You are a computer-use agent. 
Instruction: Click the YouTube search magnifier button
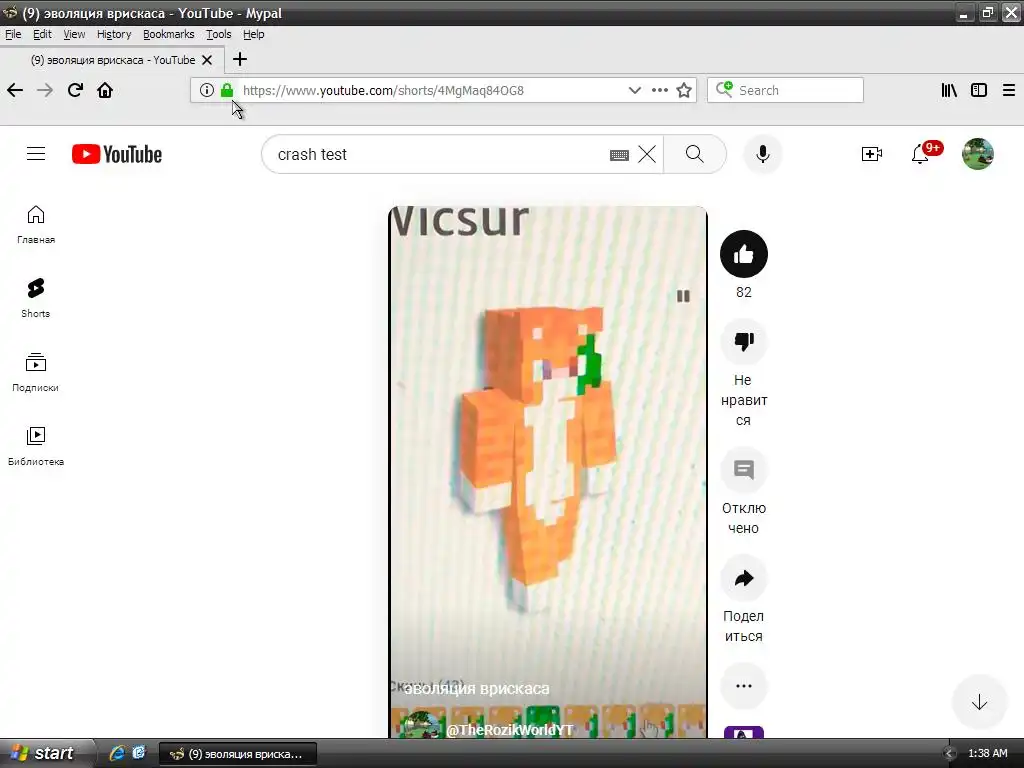pyautogui.click(x=695, y=154)
